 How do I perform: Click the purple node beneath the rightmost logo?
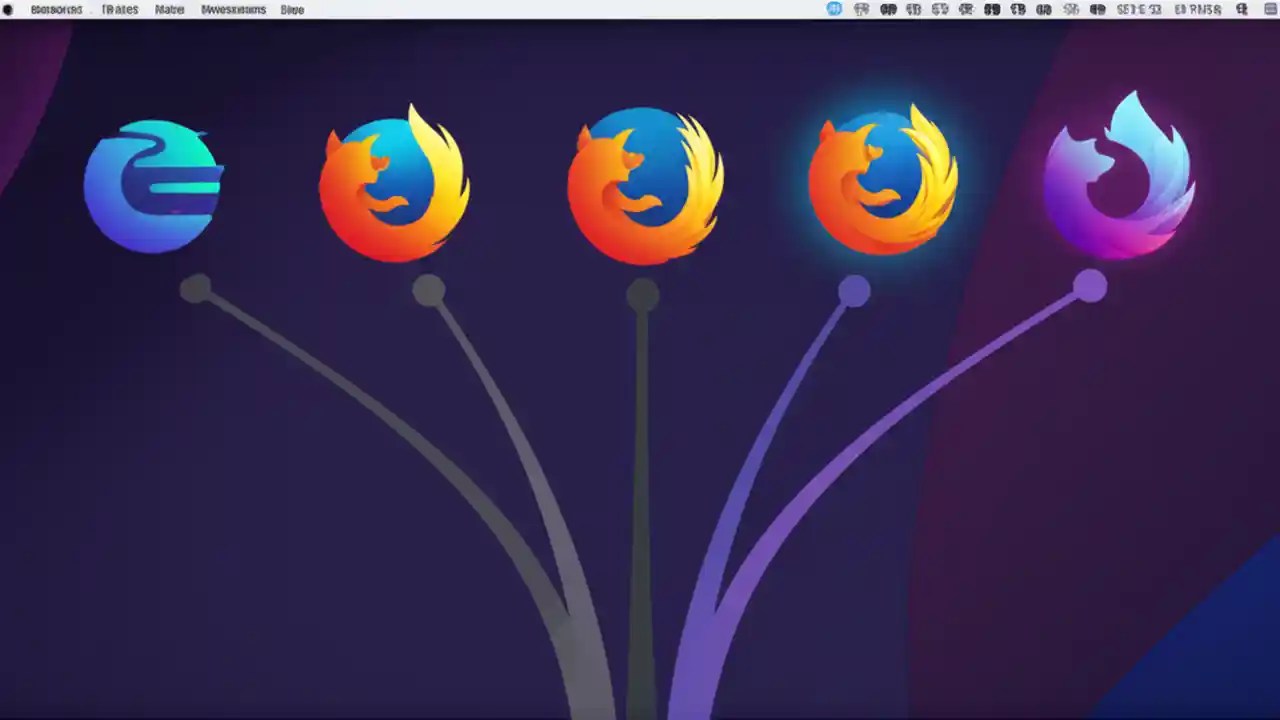coord(1091,287)
